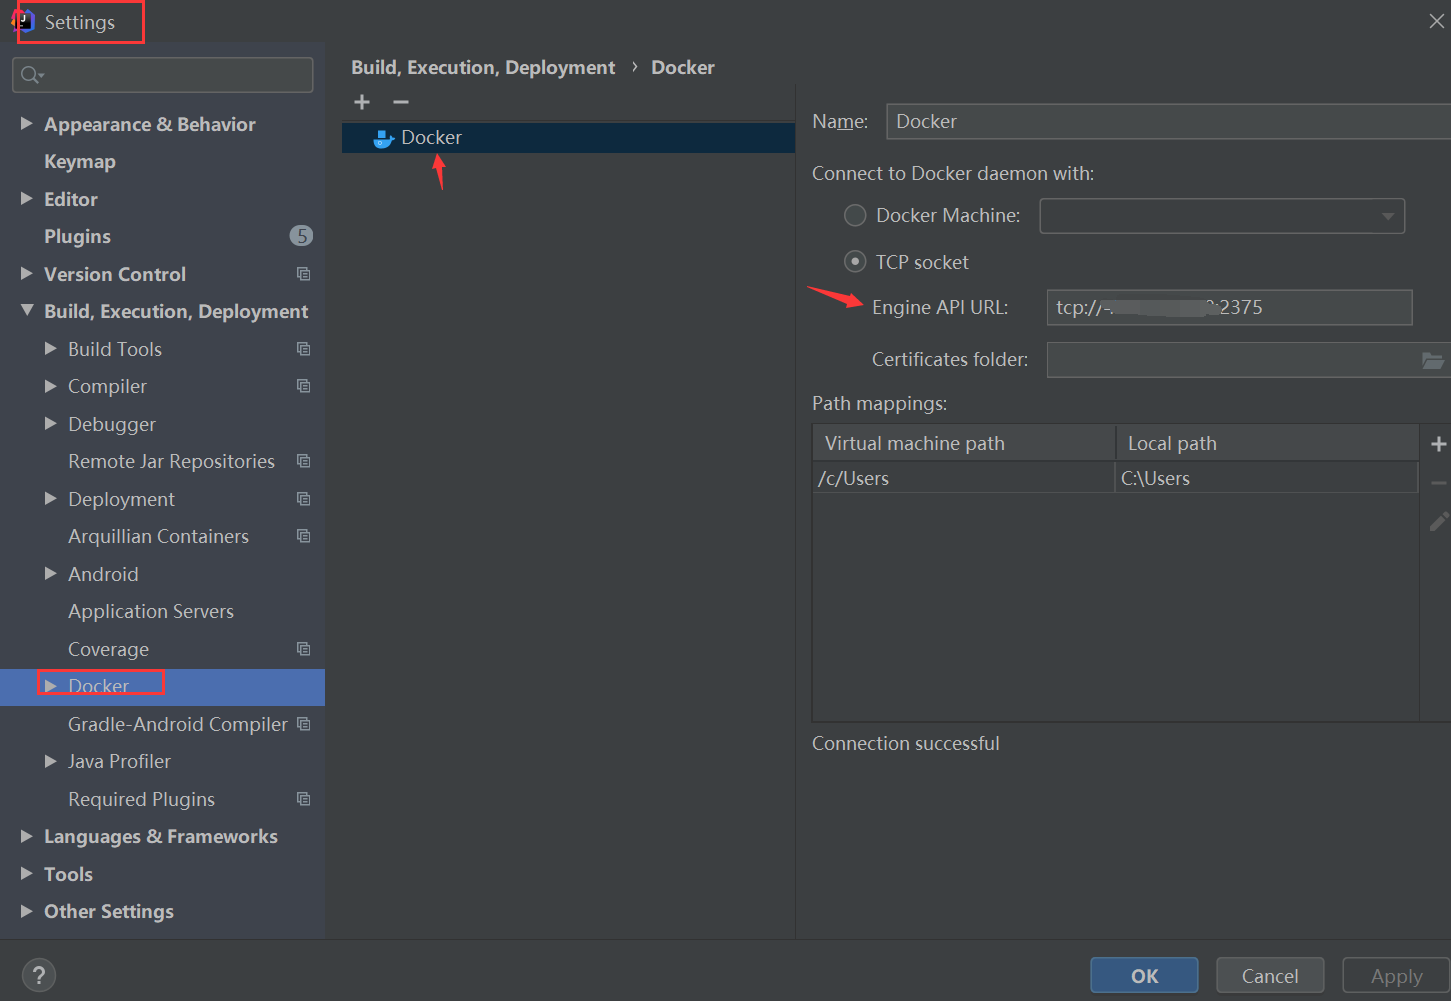This screenshot has width=1451, height=1001.
Task: Open Application Servers settings
Action: click(x=151, y=611)
